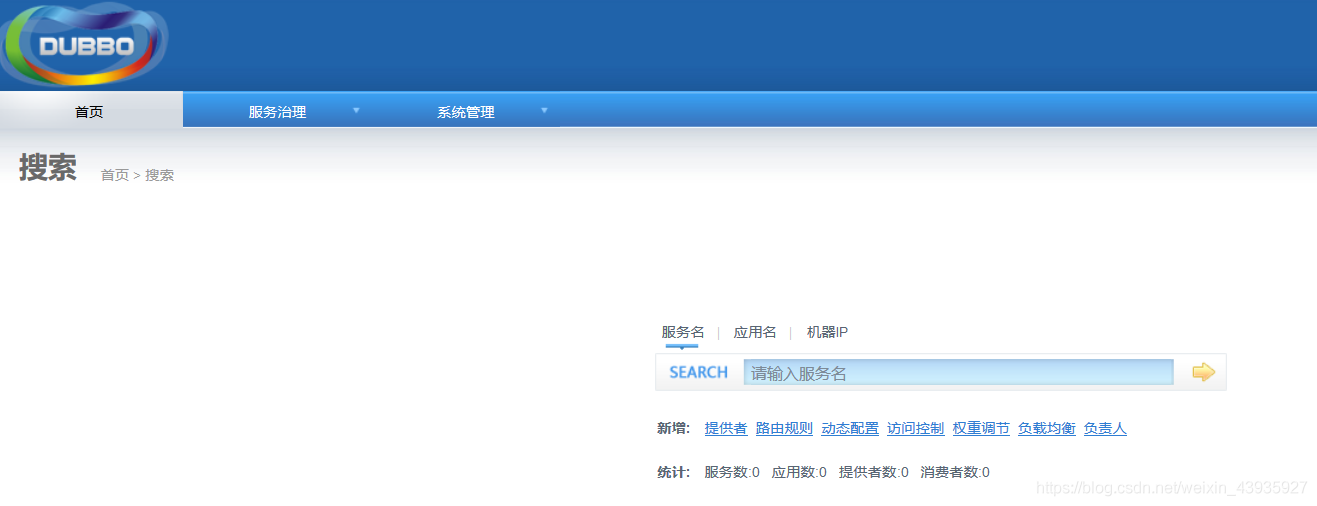Expand the 系统管理 dropdown arrow
Viewport: 1317px width, 506px height.
click(544, 110)
